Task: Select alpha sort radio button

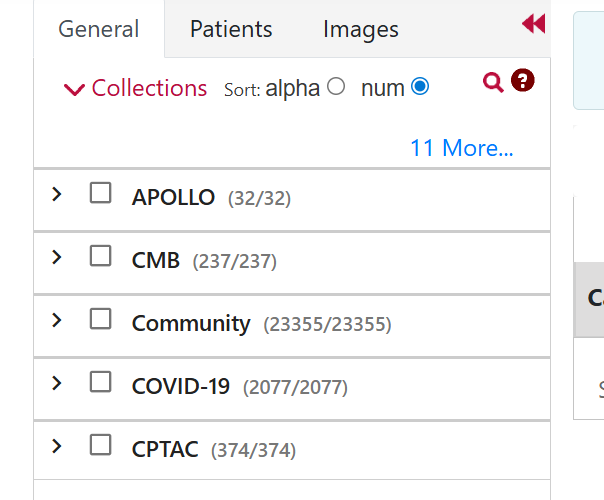Action: click(336, 86)
